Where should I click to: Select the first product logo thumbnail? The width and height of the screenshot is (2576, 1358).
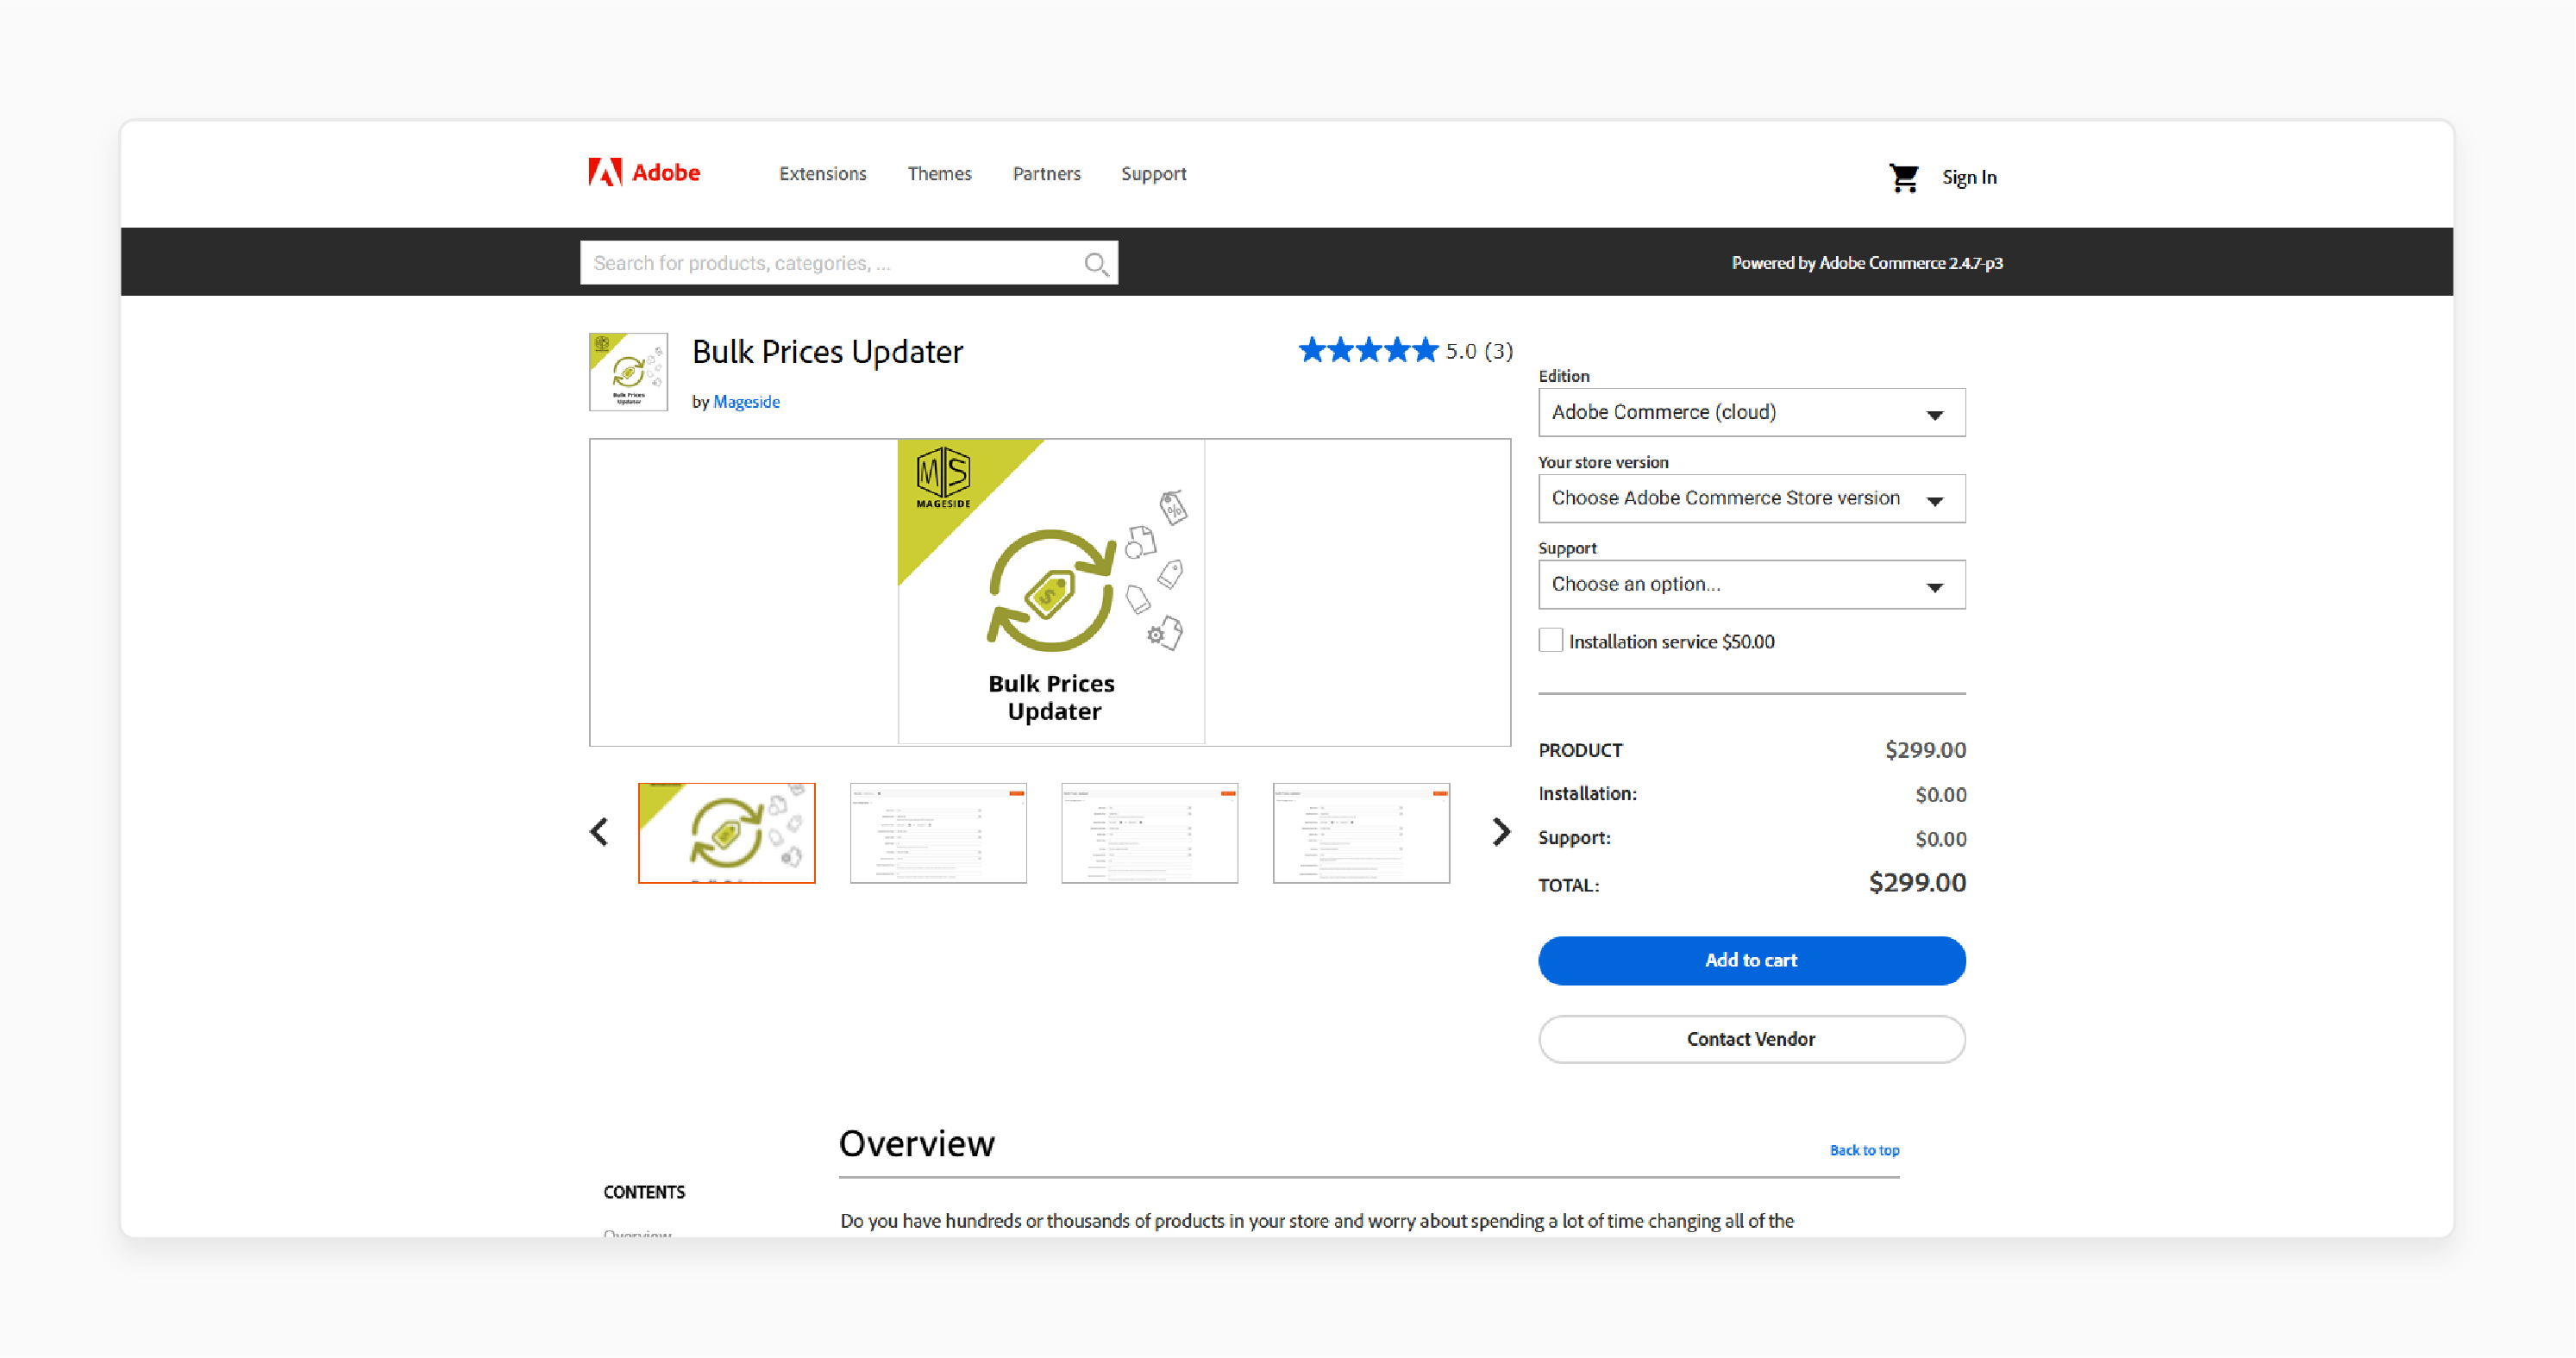point(726,833)
